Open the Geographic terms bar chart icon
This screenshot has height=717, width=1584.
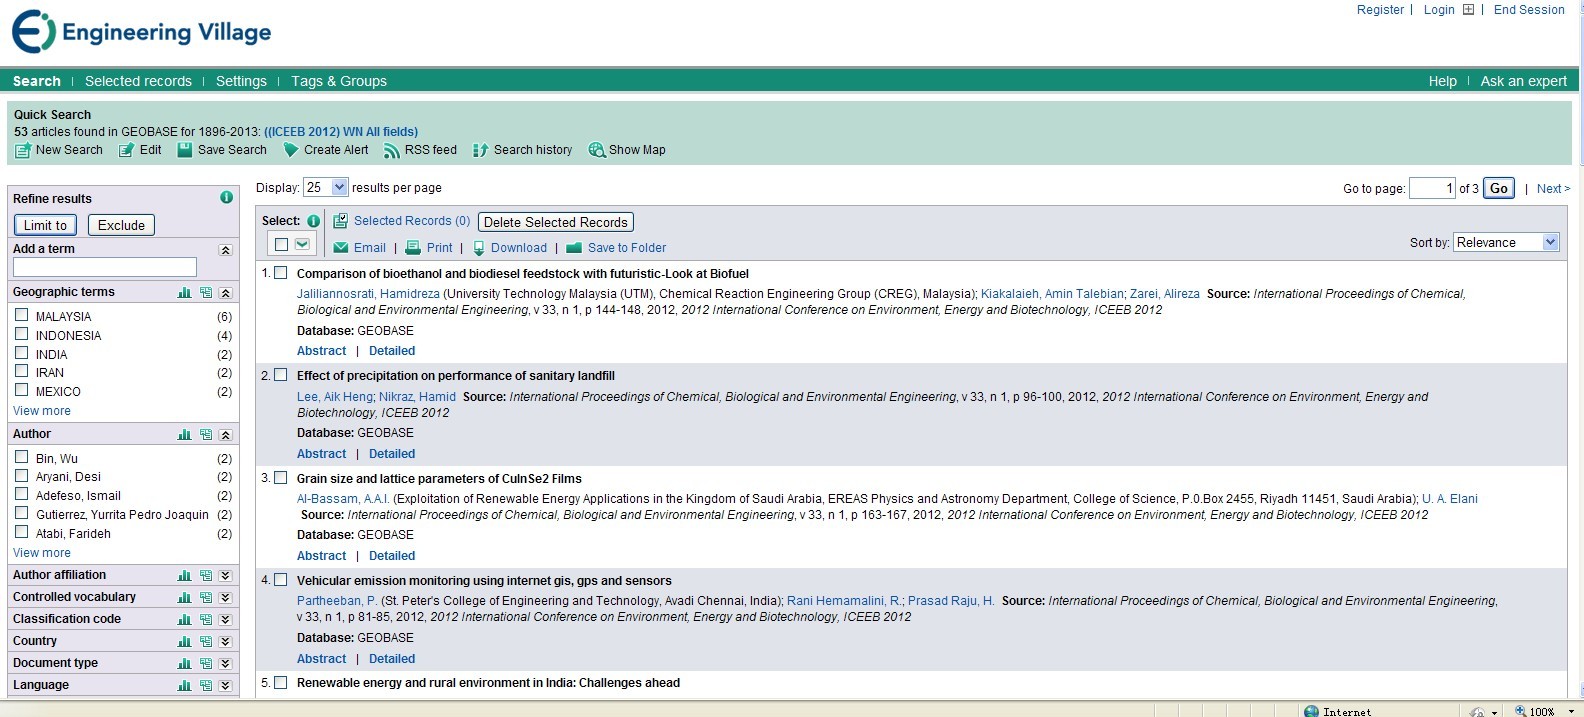click(x=184, y=293)
